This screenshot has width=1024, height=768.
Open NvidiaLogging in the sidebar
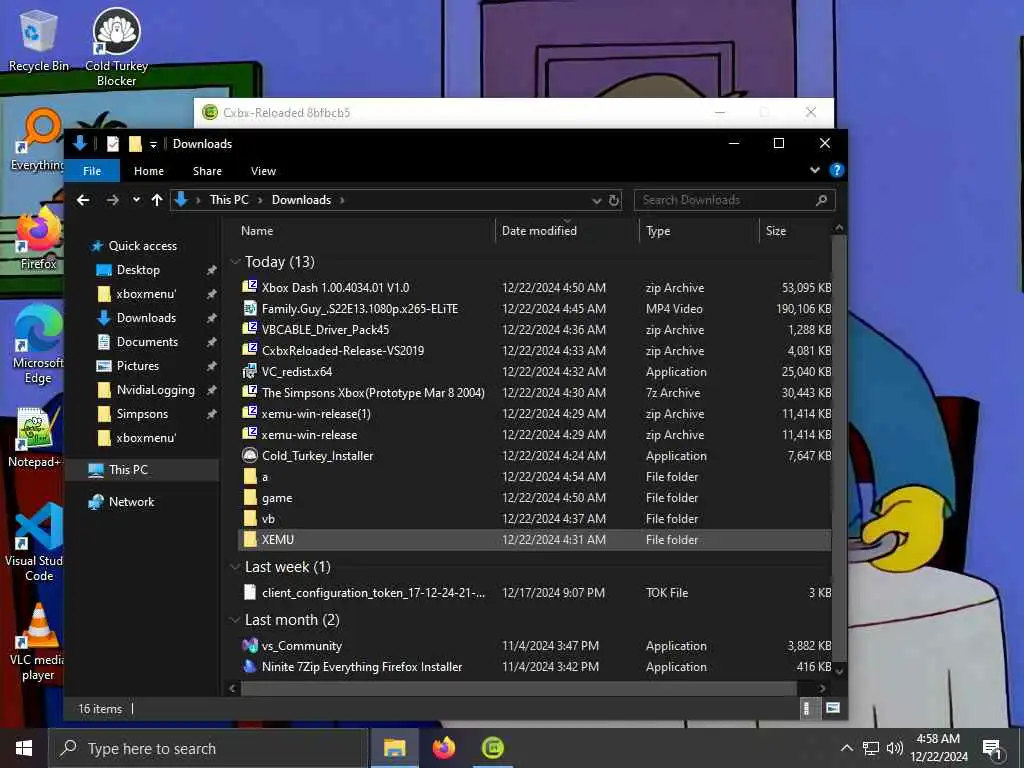click(x=155, y=390)
